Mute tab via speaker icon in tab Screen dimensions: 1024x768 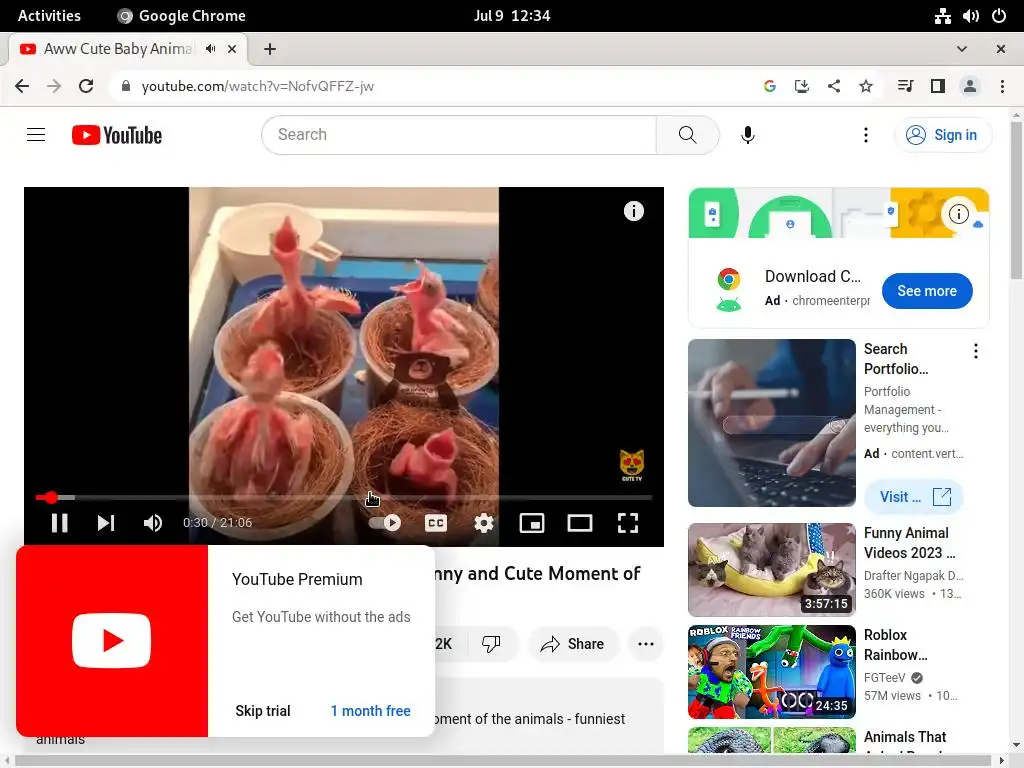click(210, 49)
